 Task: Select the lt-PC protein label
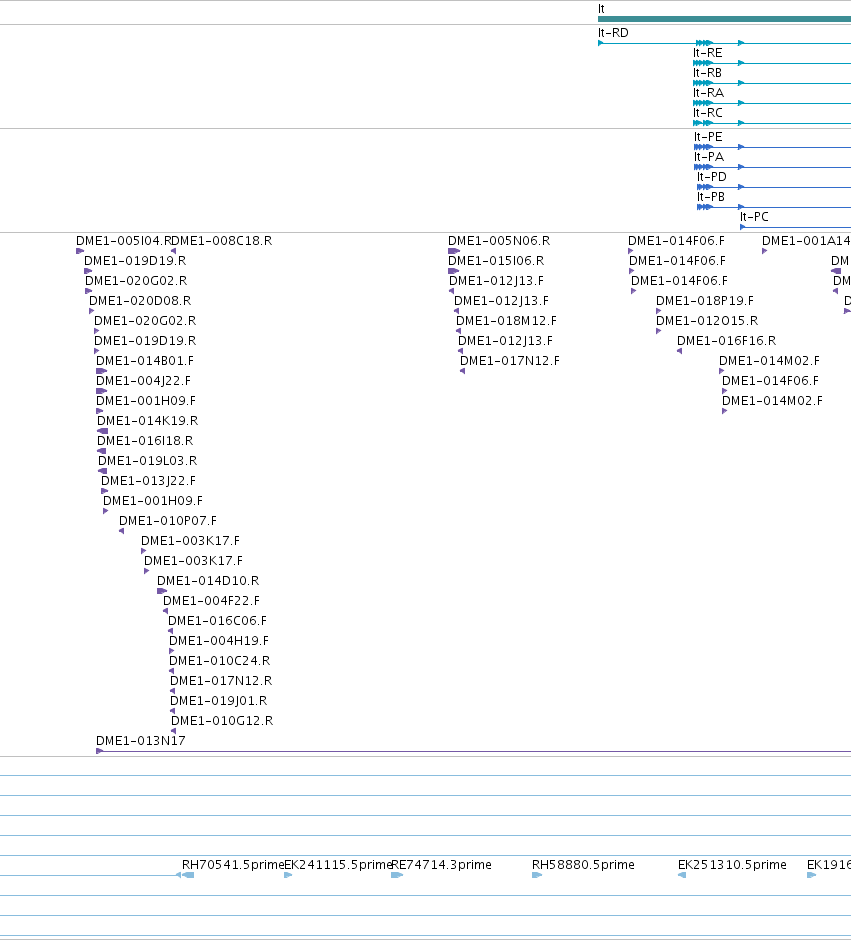pos(755,216)
